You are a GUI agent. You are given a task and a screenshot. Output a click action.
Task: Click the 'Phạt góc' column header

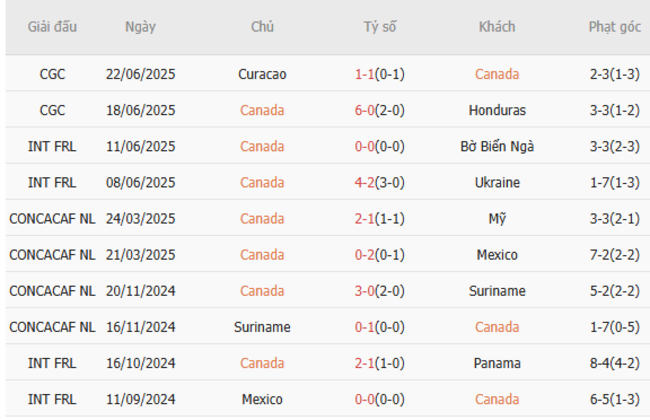tap(614, 27)
